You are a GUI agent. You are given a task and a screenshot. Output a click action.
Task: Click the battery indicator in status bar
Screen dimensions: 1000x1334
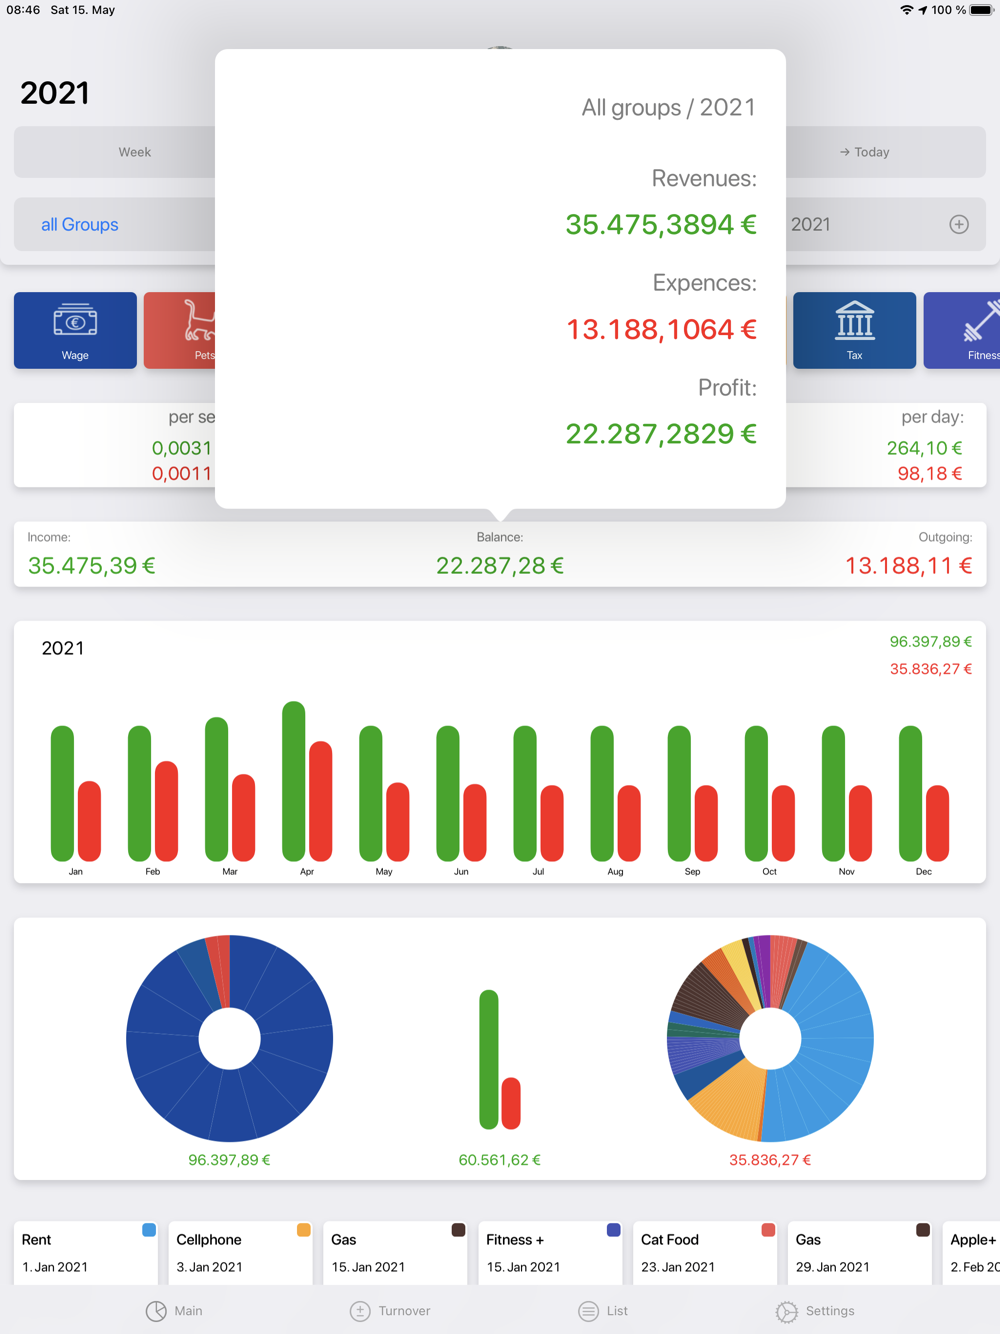(981, 10)
